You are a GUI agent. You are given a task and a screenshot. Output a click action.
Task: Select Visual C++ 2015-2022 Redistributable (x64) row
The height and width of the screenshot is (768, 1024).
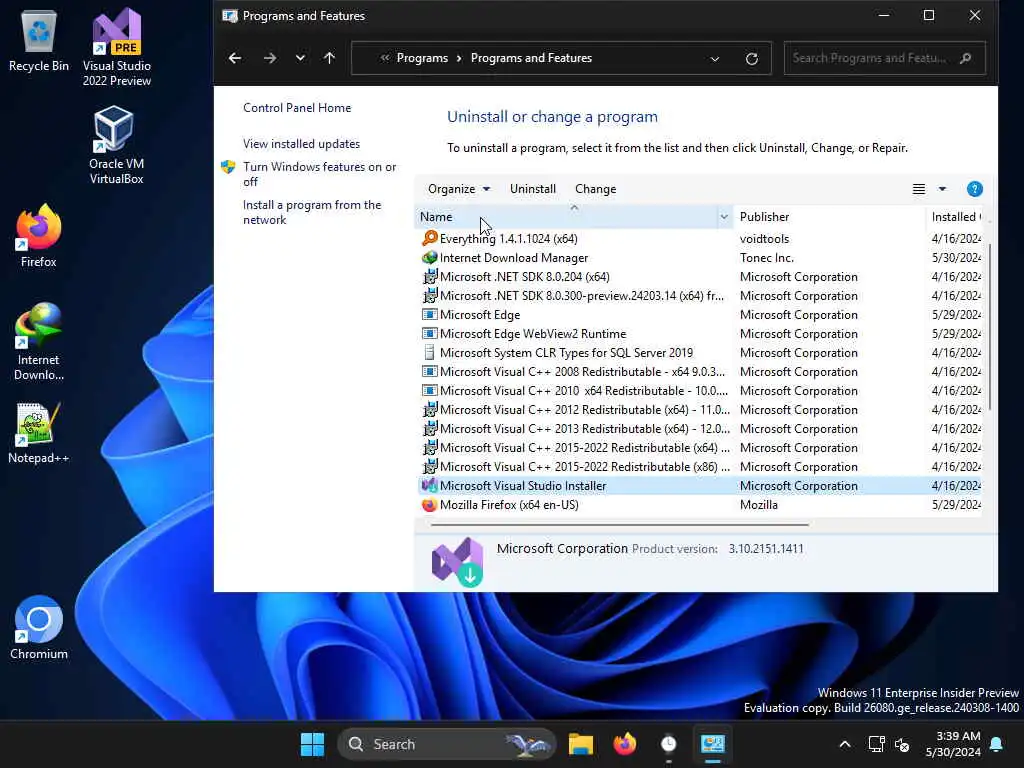[700, 447]
